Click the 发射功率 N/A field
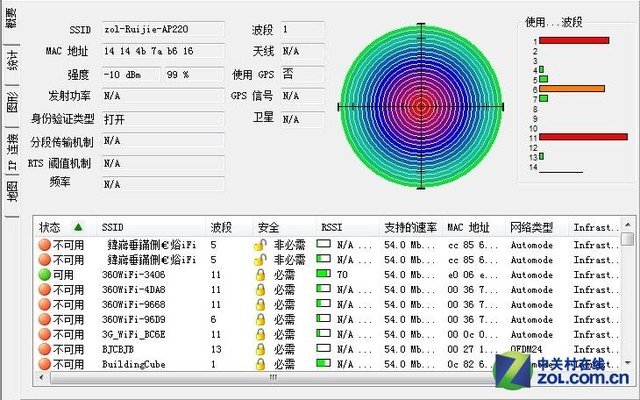This screenshot has height=400, width=640. [x=163, y=96]
